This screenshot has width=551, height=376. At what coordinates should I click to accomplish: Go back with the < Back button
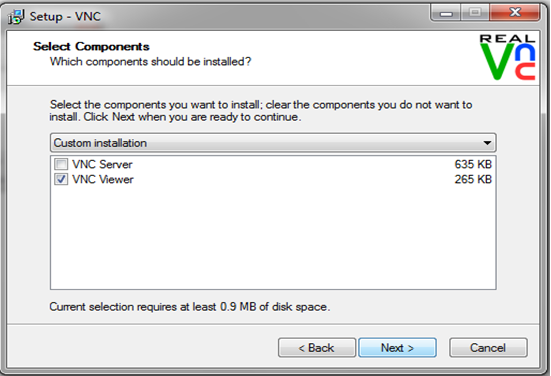pyautogui.click(x=317, y=348)
